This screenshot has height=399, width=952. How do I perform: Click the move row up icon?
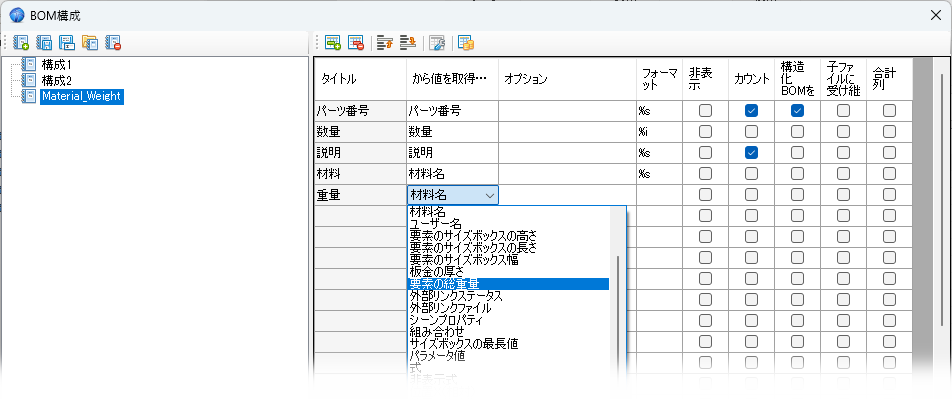pyautogui.click(x=385, y=43)
